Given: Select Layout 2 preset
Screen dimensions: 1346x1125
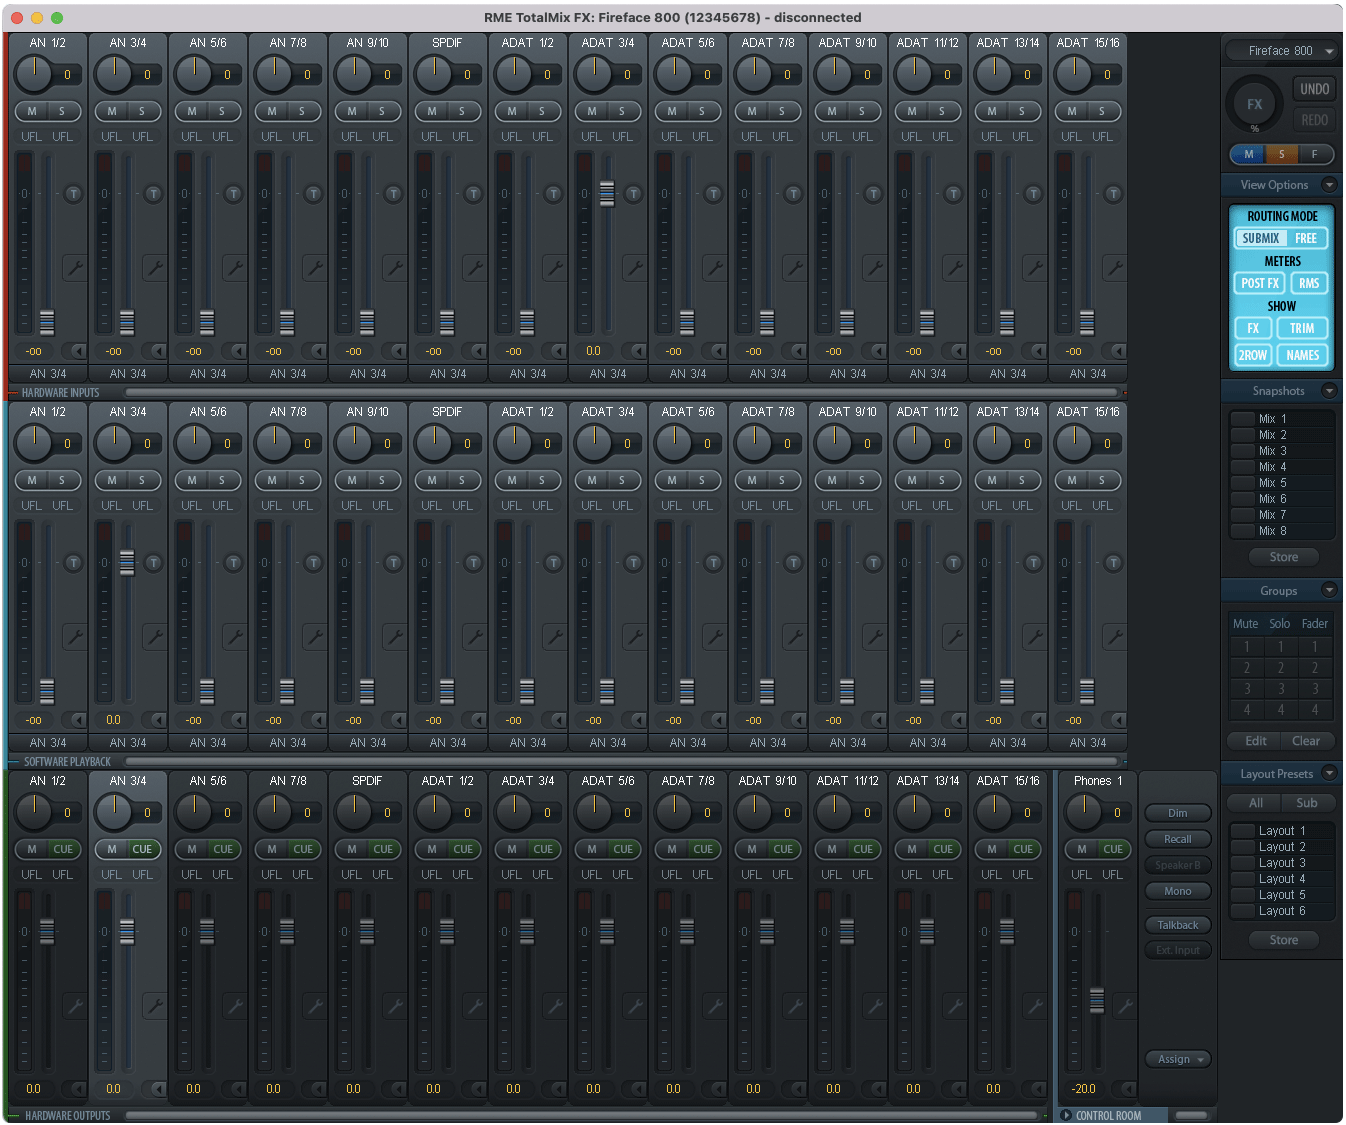Looking at the screenshot, I should coord(1282,847).
